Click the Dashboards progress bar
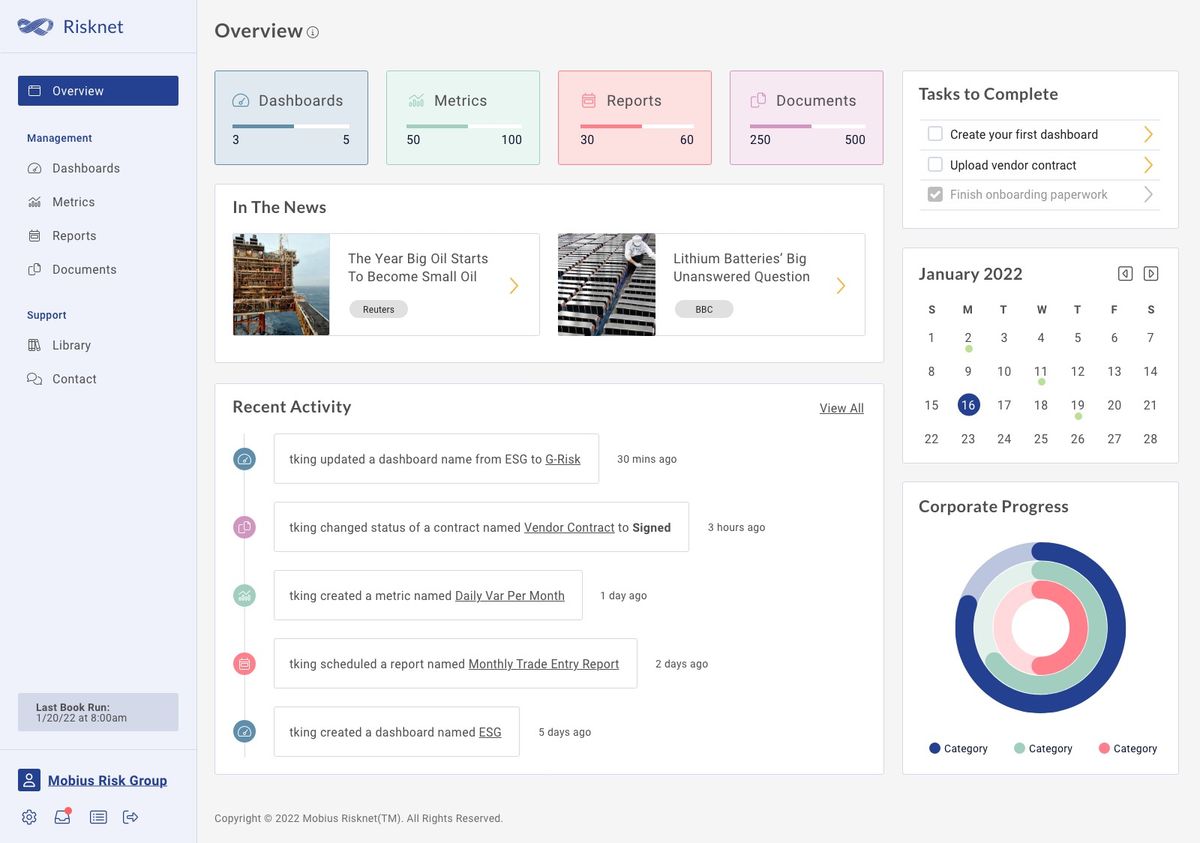 pos(291,124)
